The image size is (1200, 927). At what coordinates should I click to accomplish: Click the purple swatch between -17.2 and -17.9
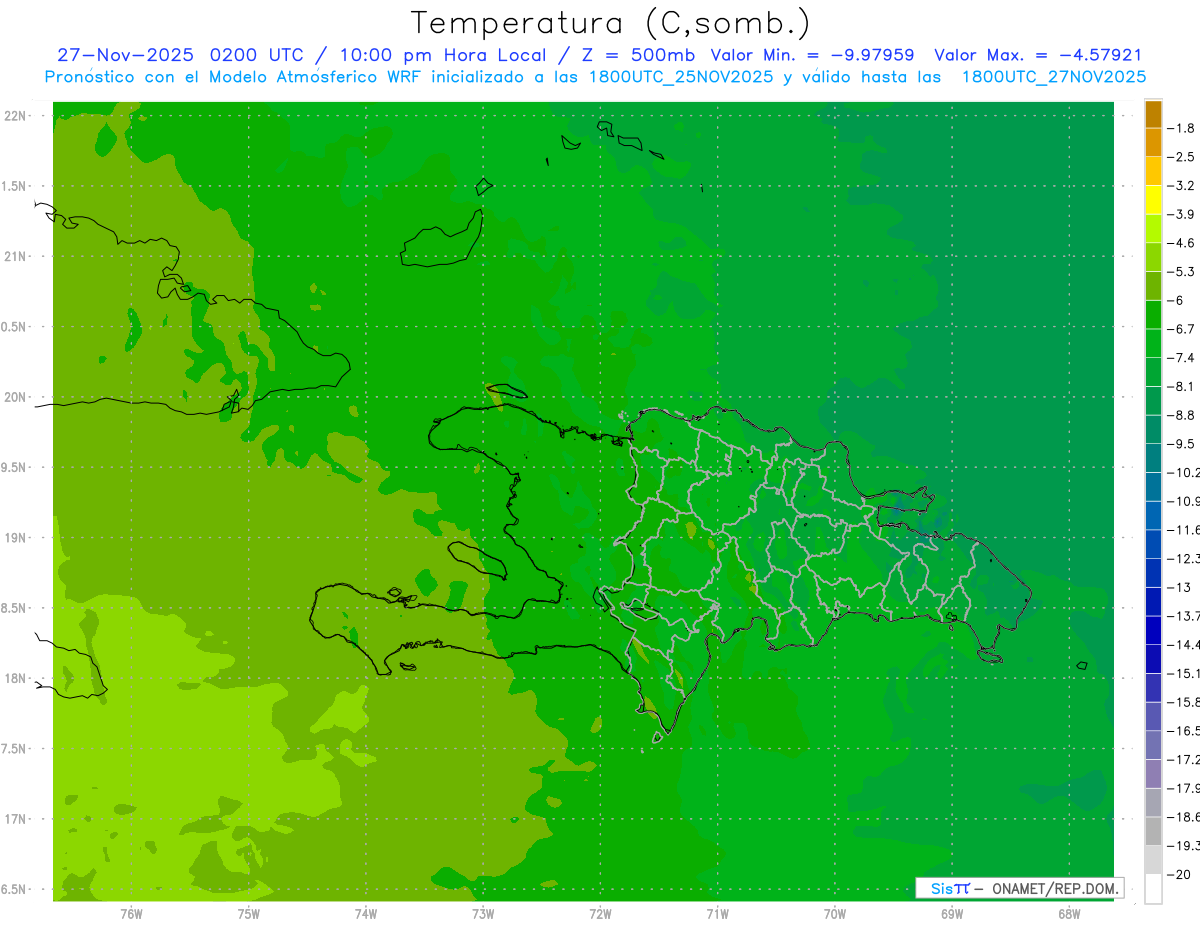1153,774
